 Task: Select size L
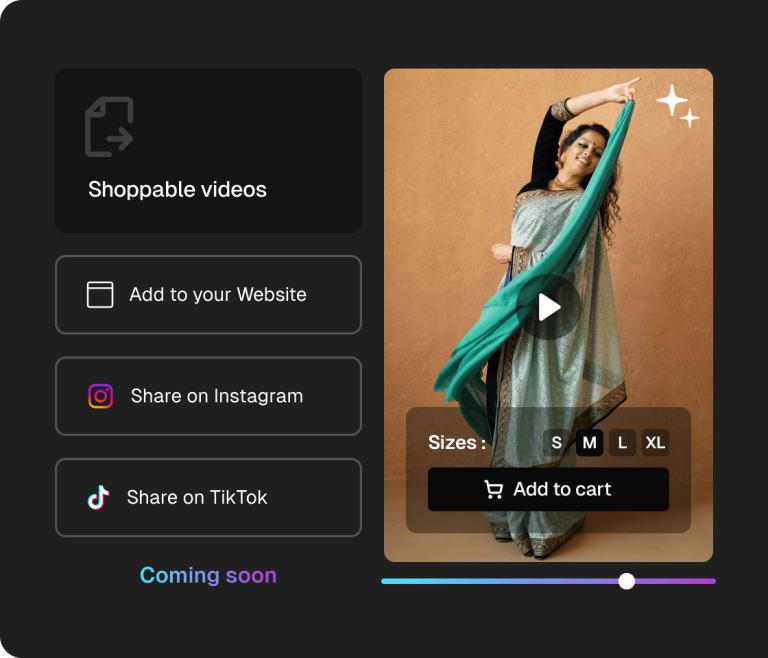pyautogui.click(x=622, y=443)
